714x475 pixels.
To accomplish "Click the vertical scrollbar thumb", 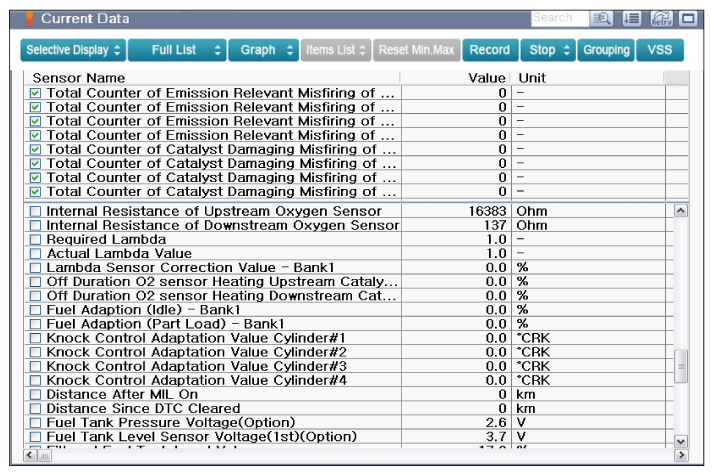I will point(681,367).
